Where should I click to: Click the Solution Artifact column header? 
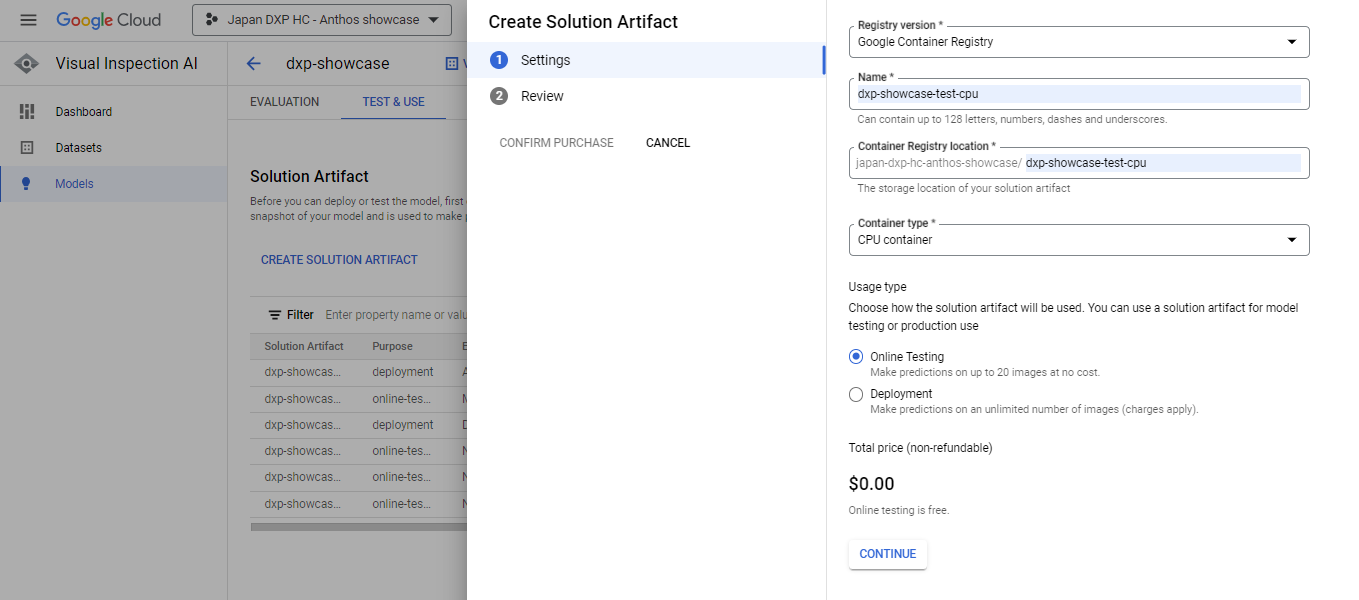tap(304, 346)
